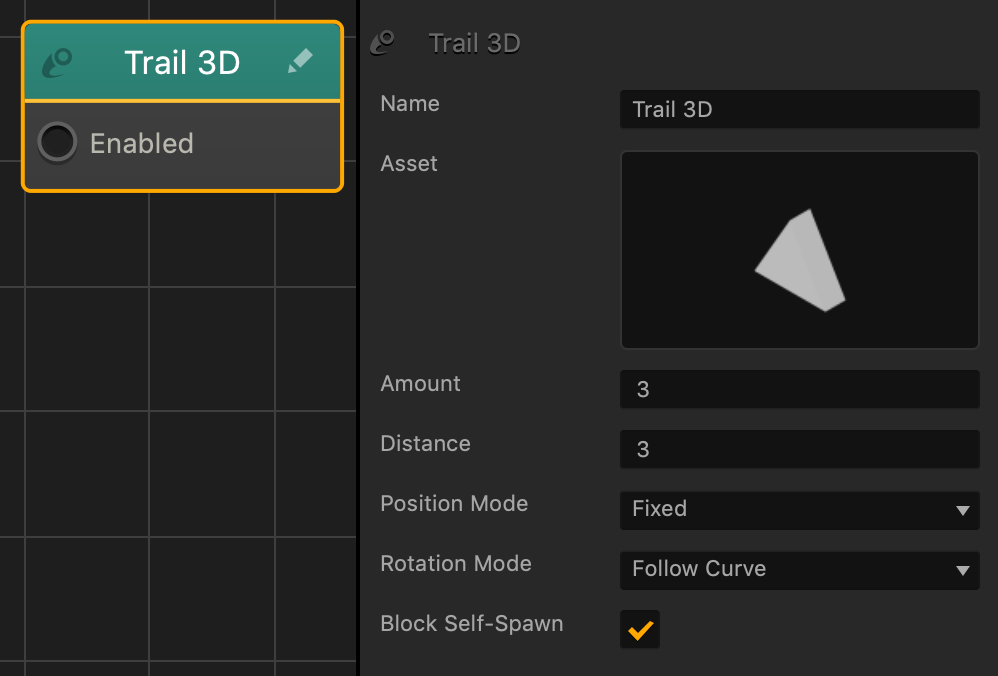Click the Trail 3D node header icon

[x=56, y=63]
